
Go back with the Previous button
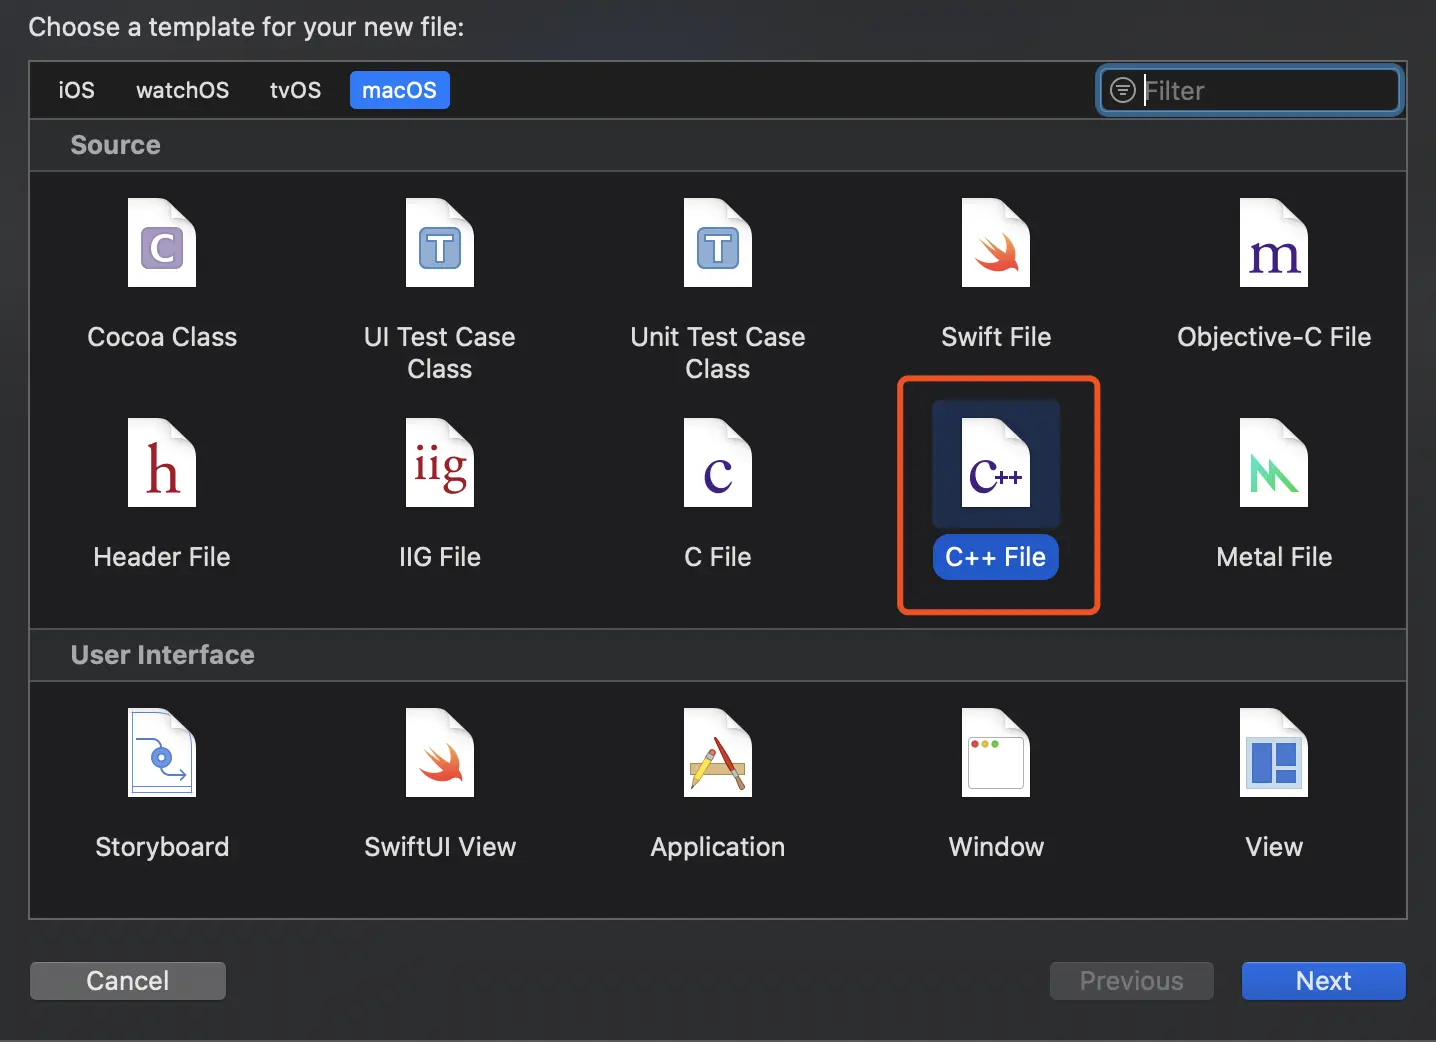(1132, 981)
